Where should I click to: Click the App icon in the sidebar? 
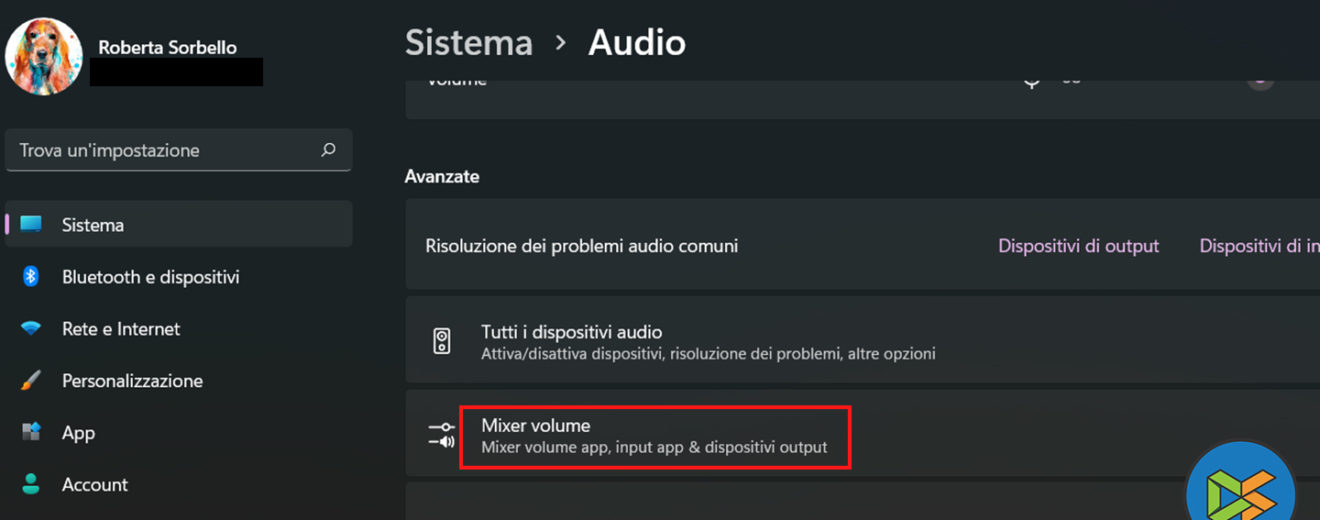[x=31, y=433]
